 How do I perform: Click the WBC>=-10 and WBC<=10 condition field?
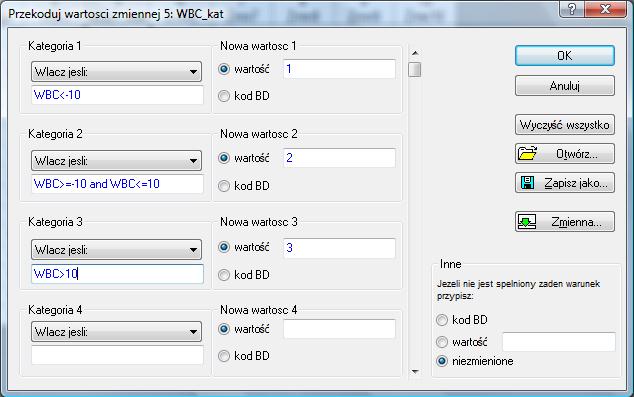click(x=117, y=184)
